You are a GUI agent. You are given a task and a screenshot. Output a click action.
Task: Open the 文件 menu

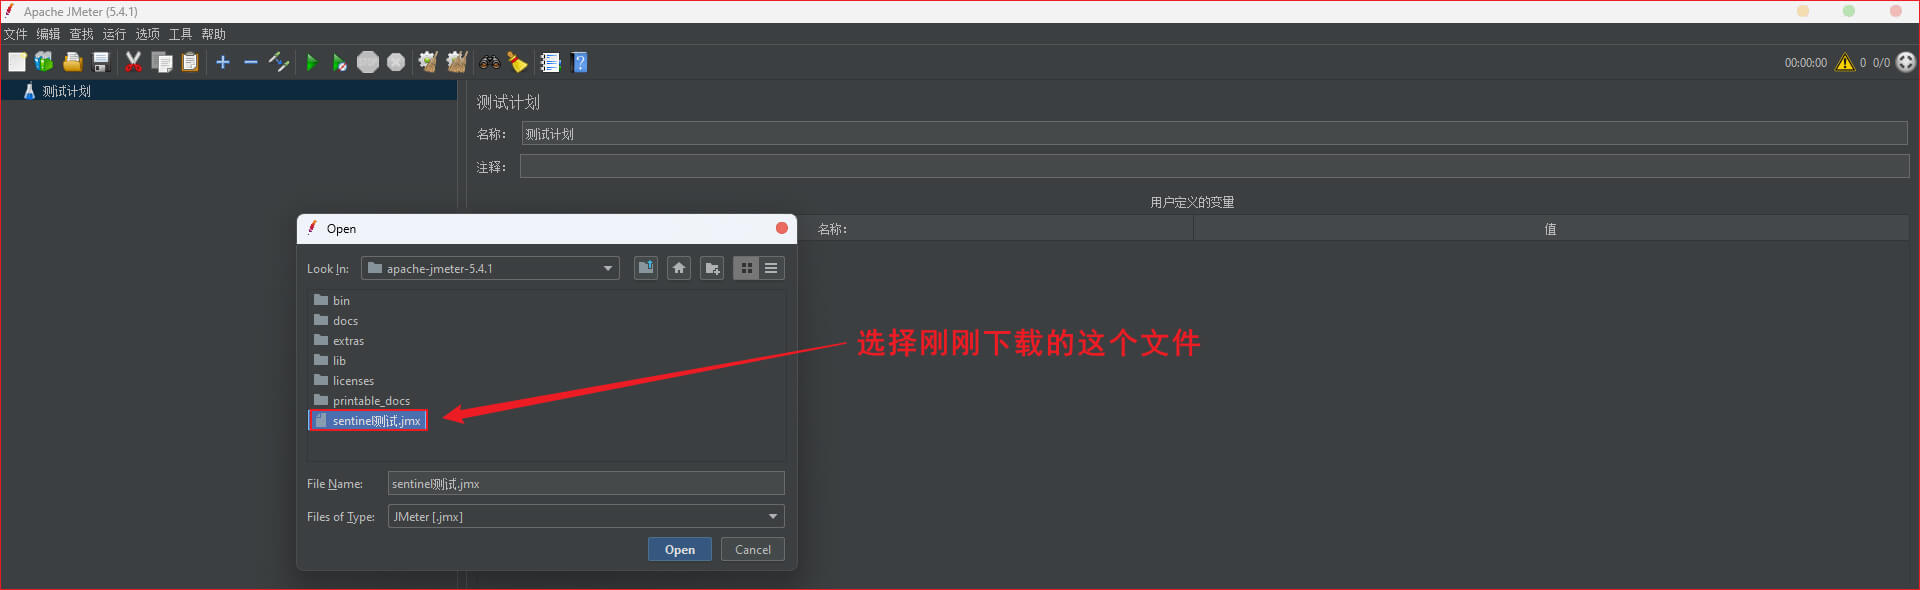pyautogui.click(x=16, y=34)
